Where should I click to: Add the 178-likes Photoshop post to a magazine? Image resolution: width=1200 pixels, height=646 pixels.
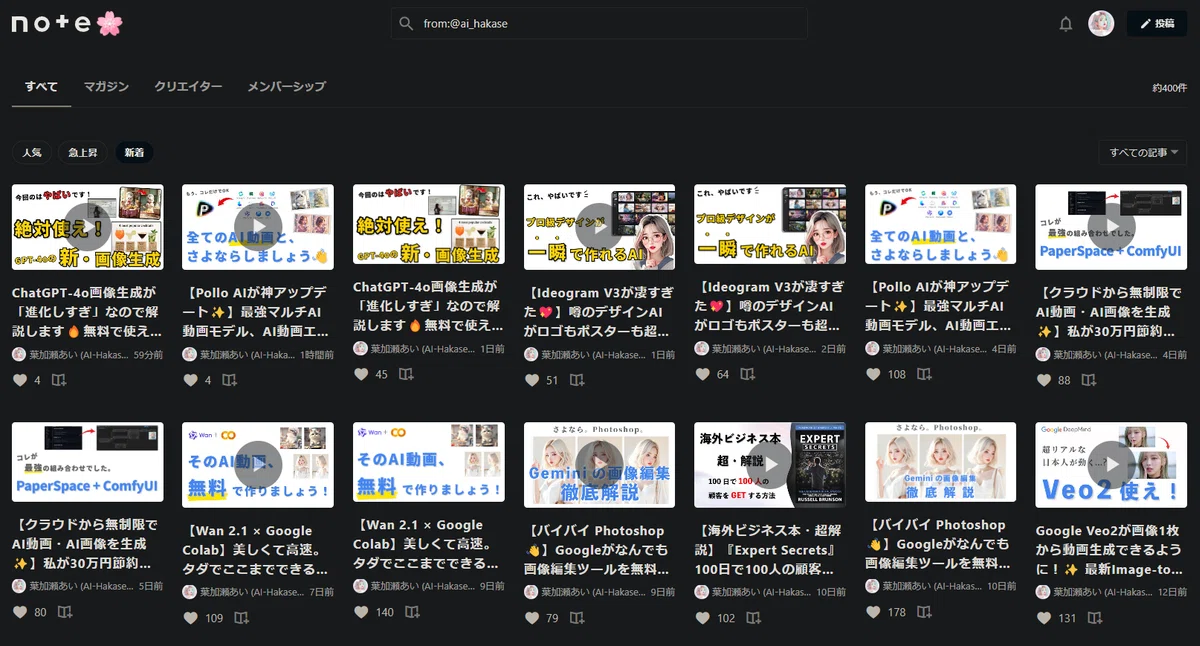click(924, 612)
